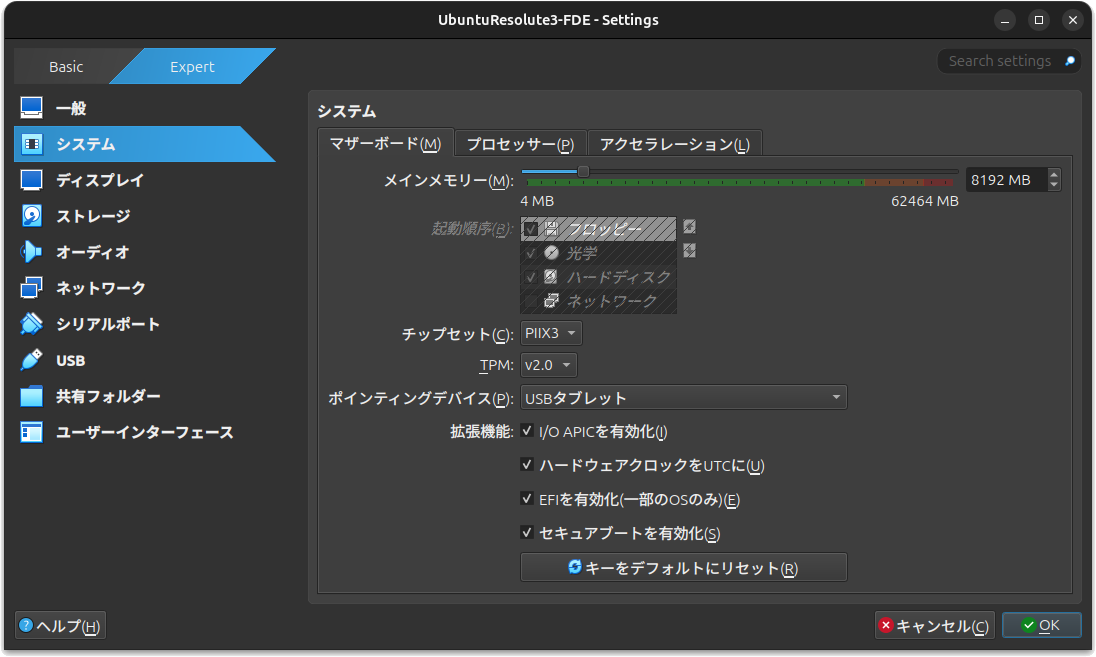This screenshot has width=1096, height=657.
Task: Open ストレージ storage settings icon
Action: tap(32, 216)
